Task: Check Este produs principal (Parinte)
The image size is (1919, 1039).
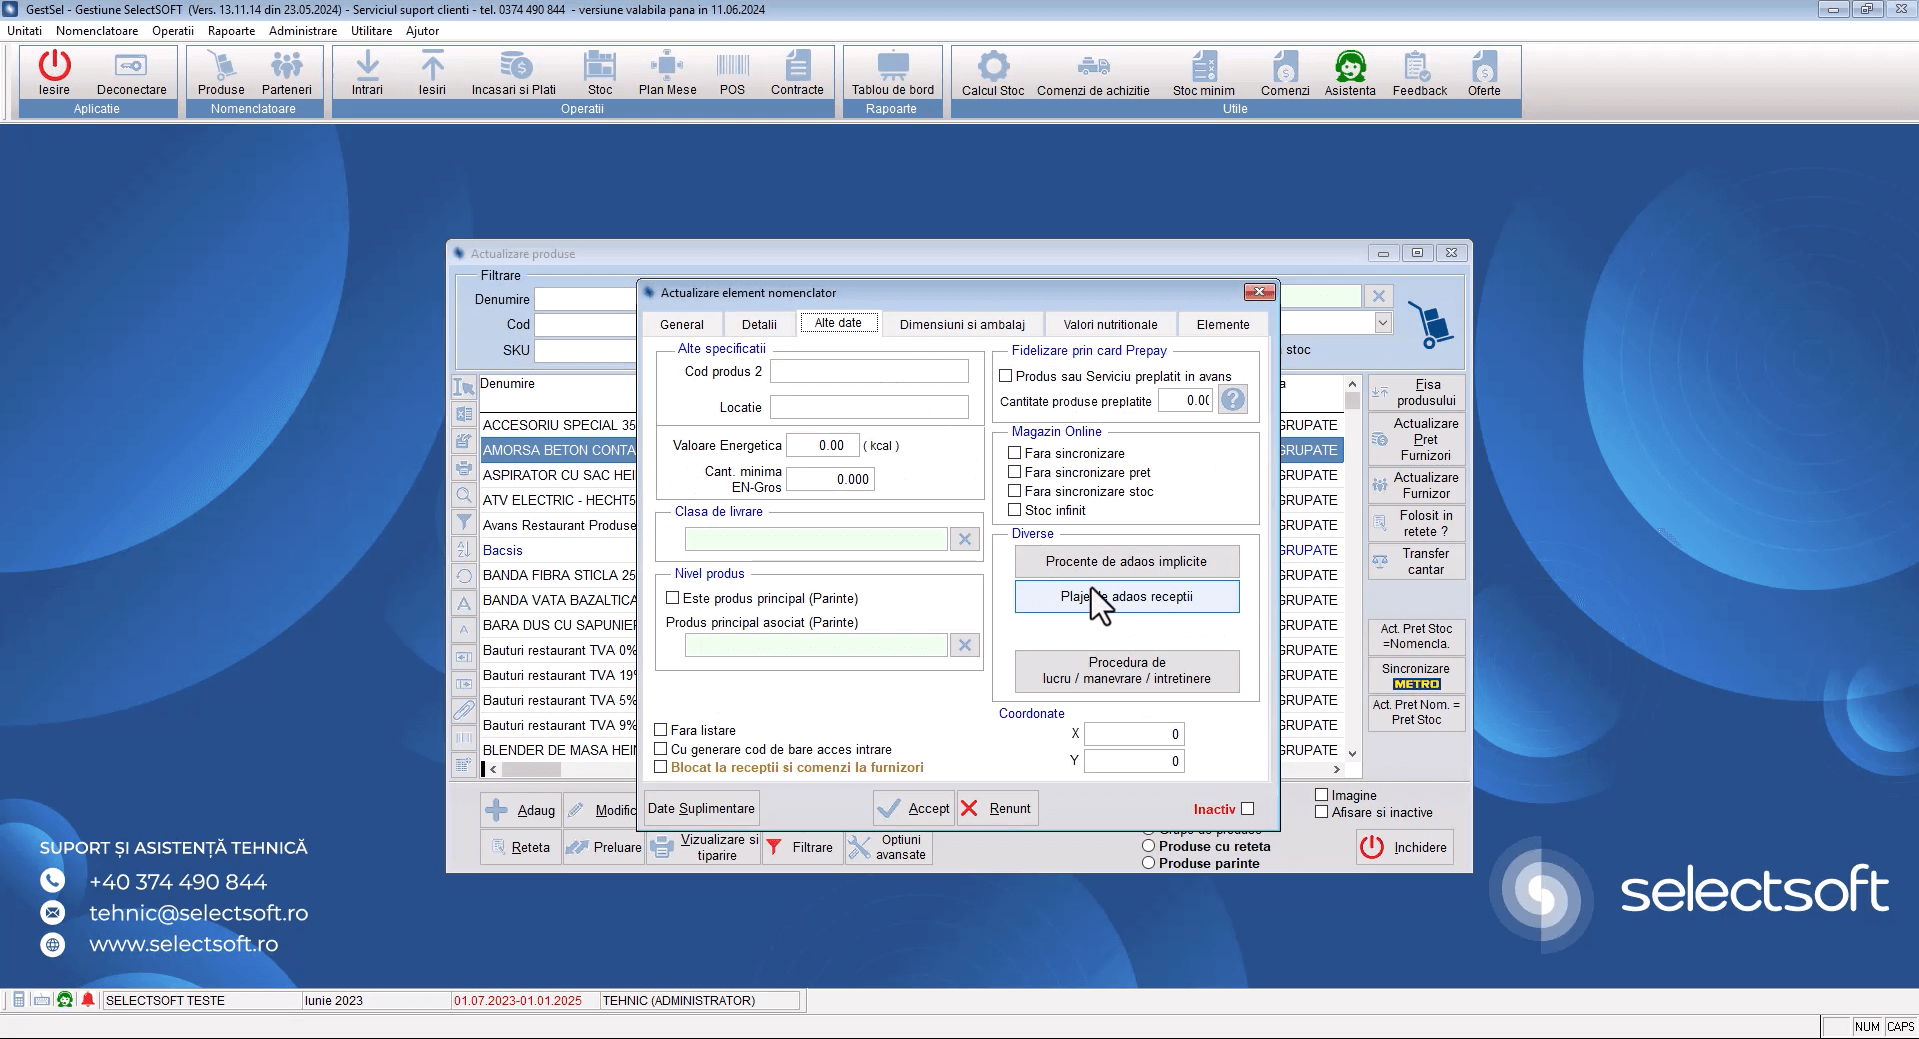Action: [x=673, y=598]
